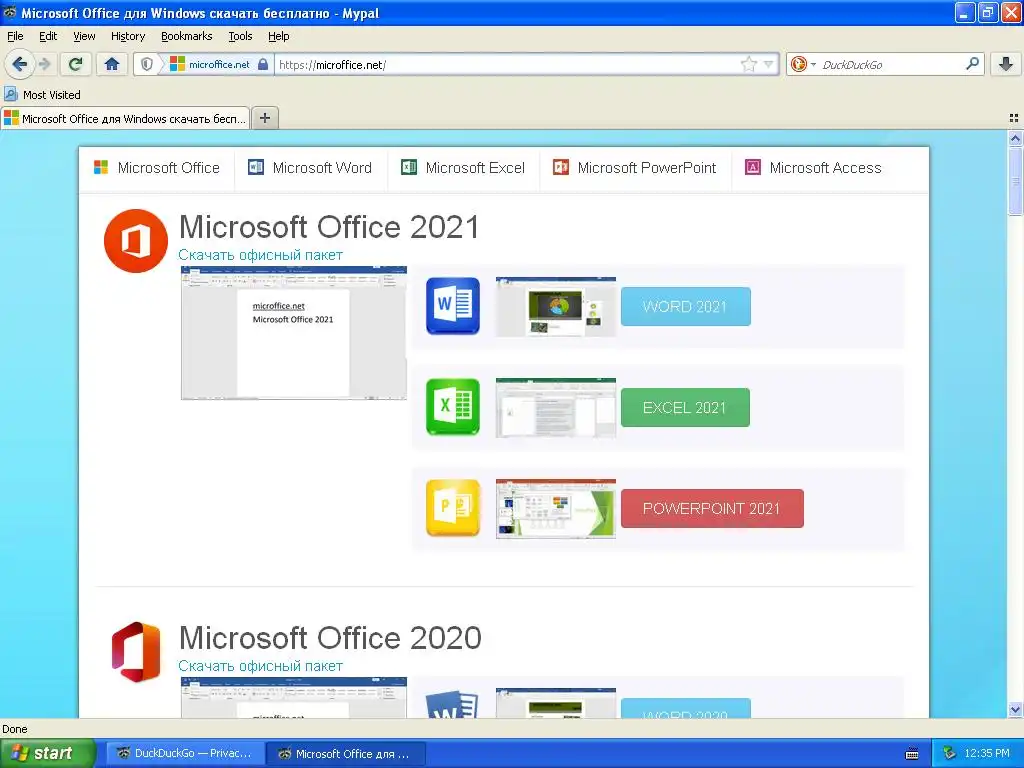Click Скачать офисный пакет under Office 2020

261,666
